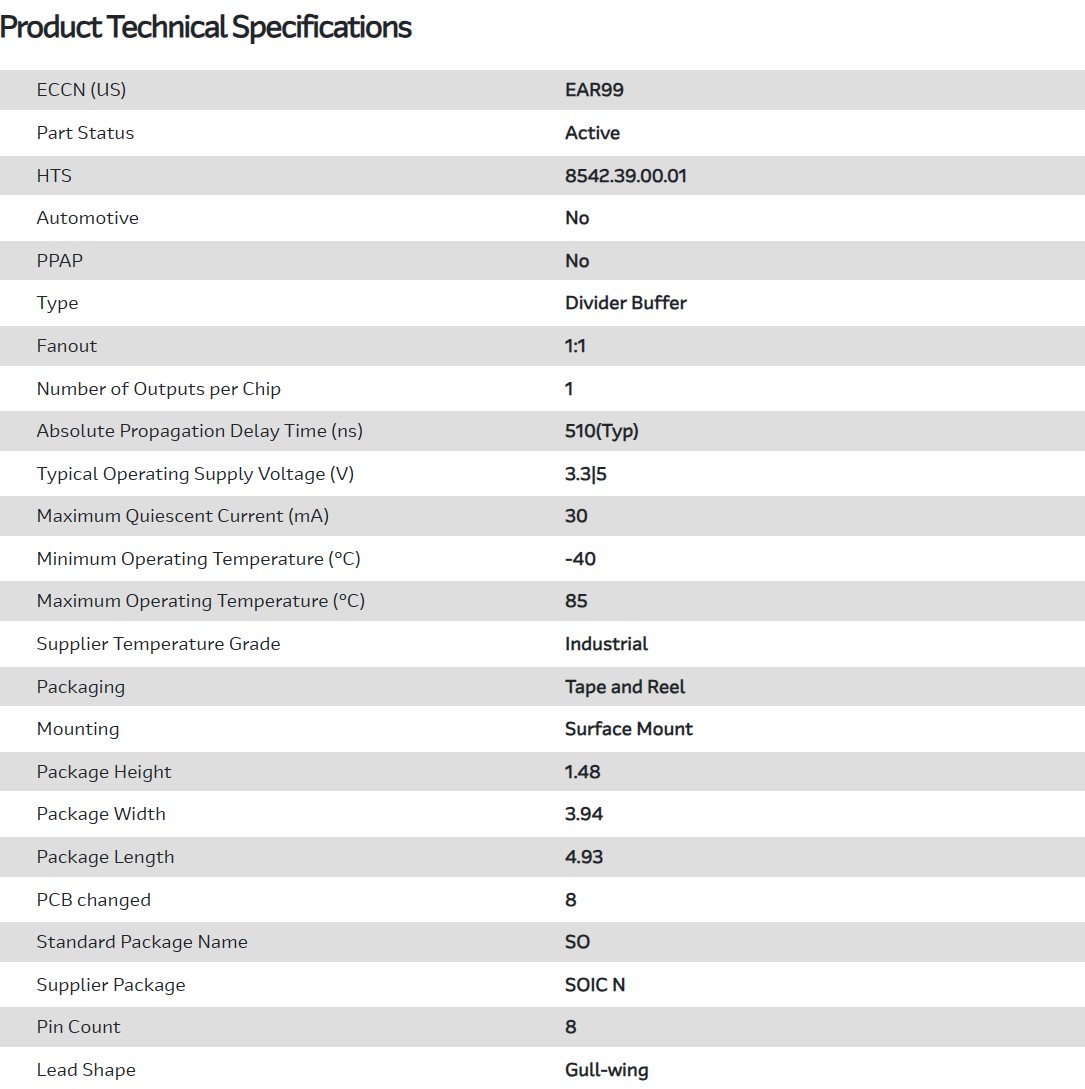
Task: Select the Industrial temperature grade value
Action: point(606,644)
